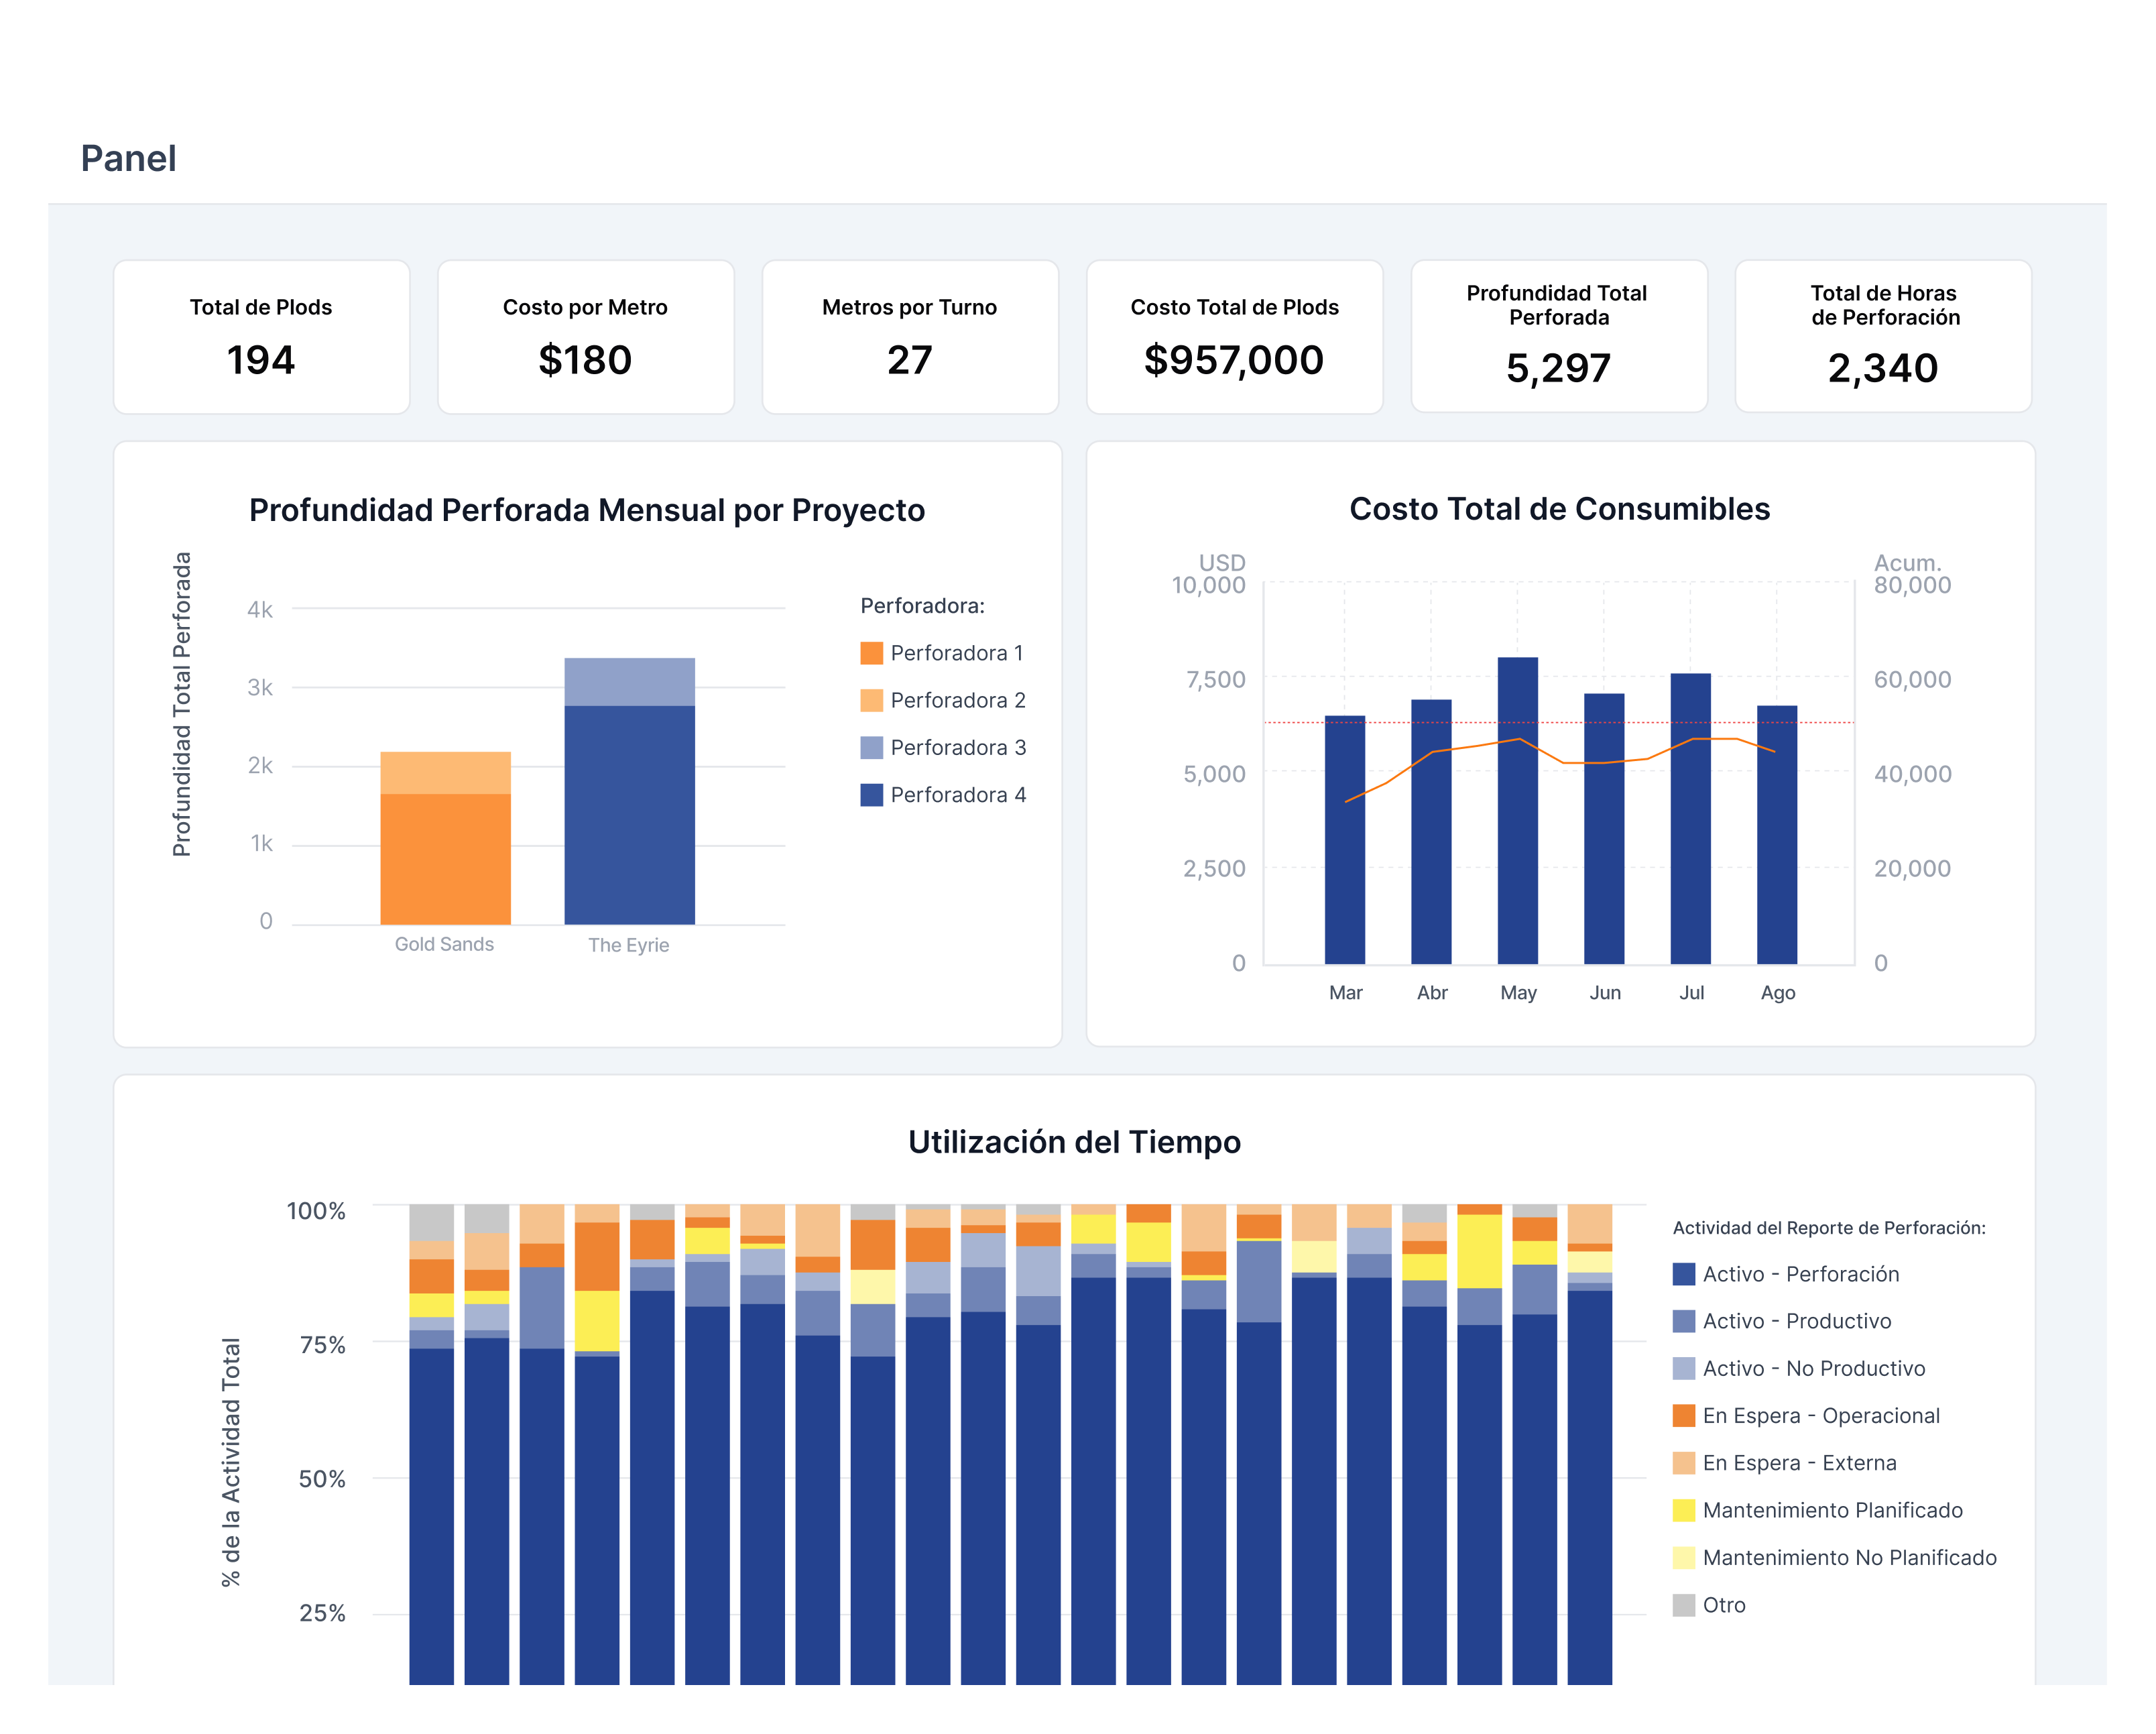
Task: Click the Mar consumables bar
Action: (1345, 840)
